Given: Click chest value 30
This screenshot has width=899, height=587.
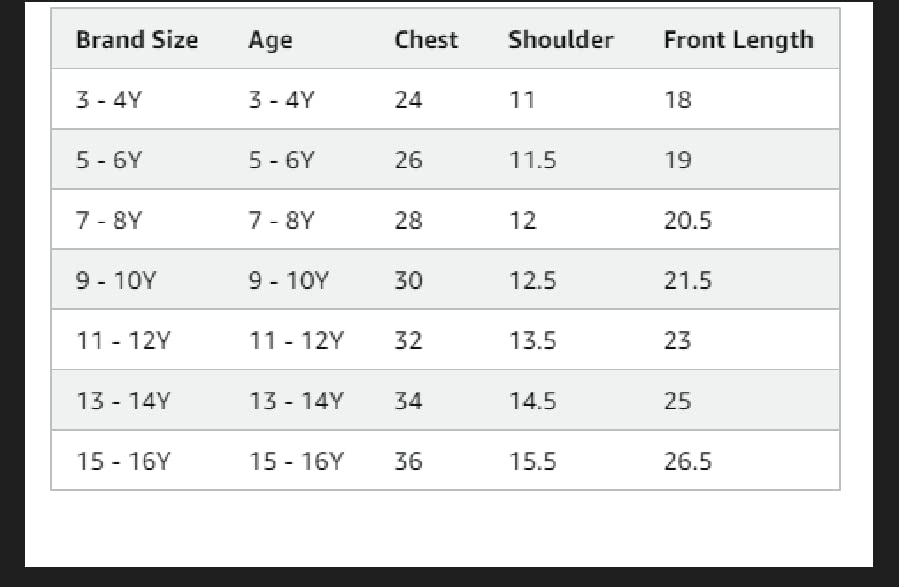Looking at the screenshot, I should point(408,280).
